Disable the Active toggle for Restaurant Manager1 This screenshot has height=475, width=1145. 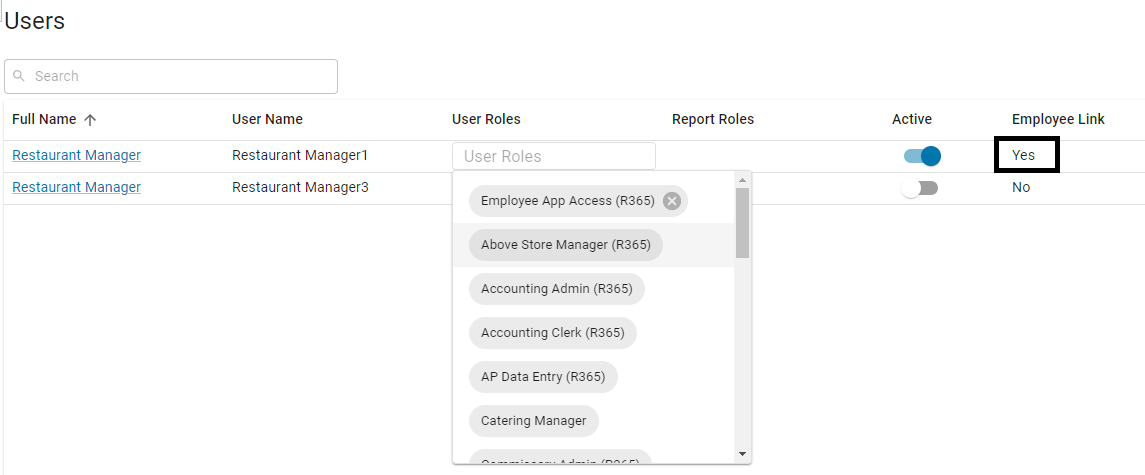click(x=922, y=156)
